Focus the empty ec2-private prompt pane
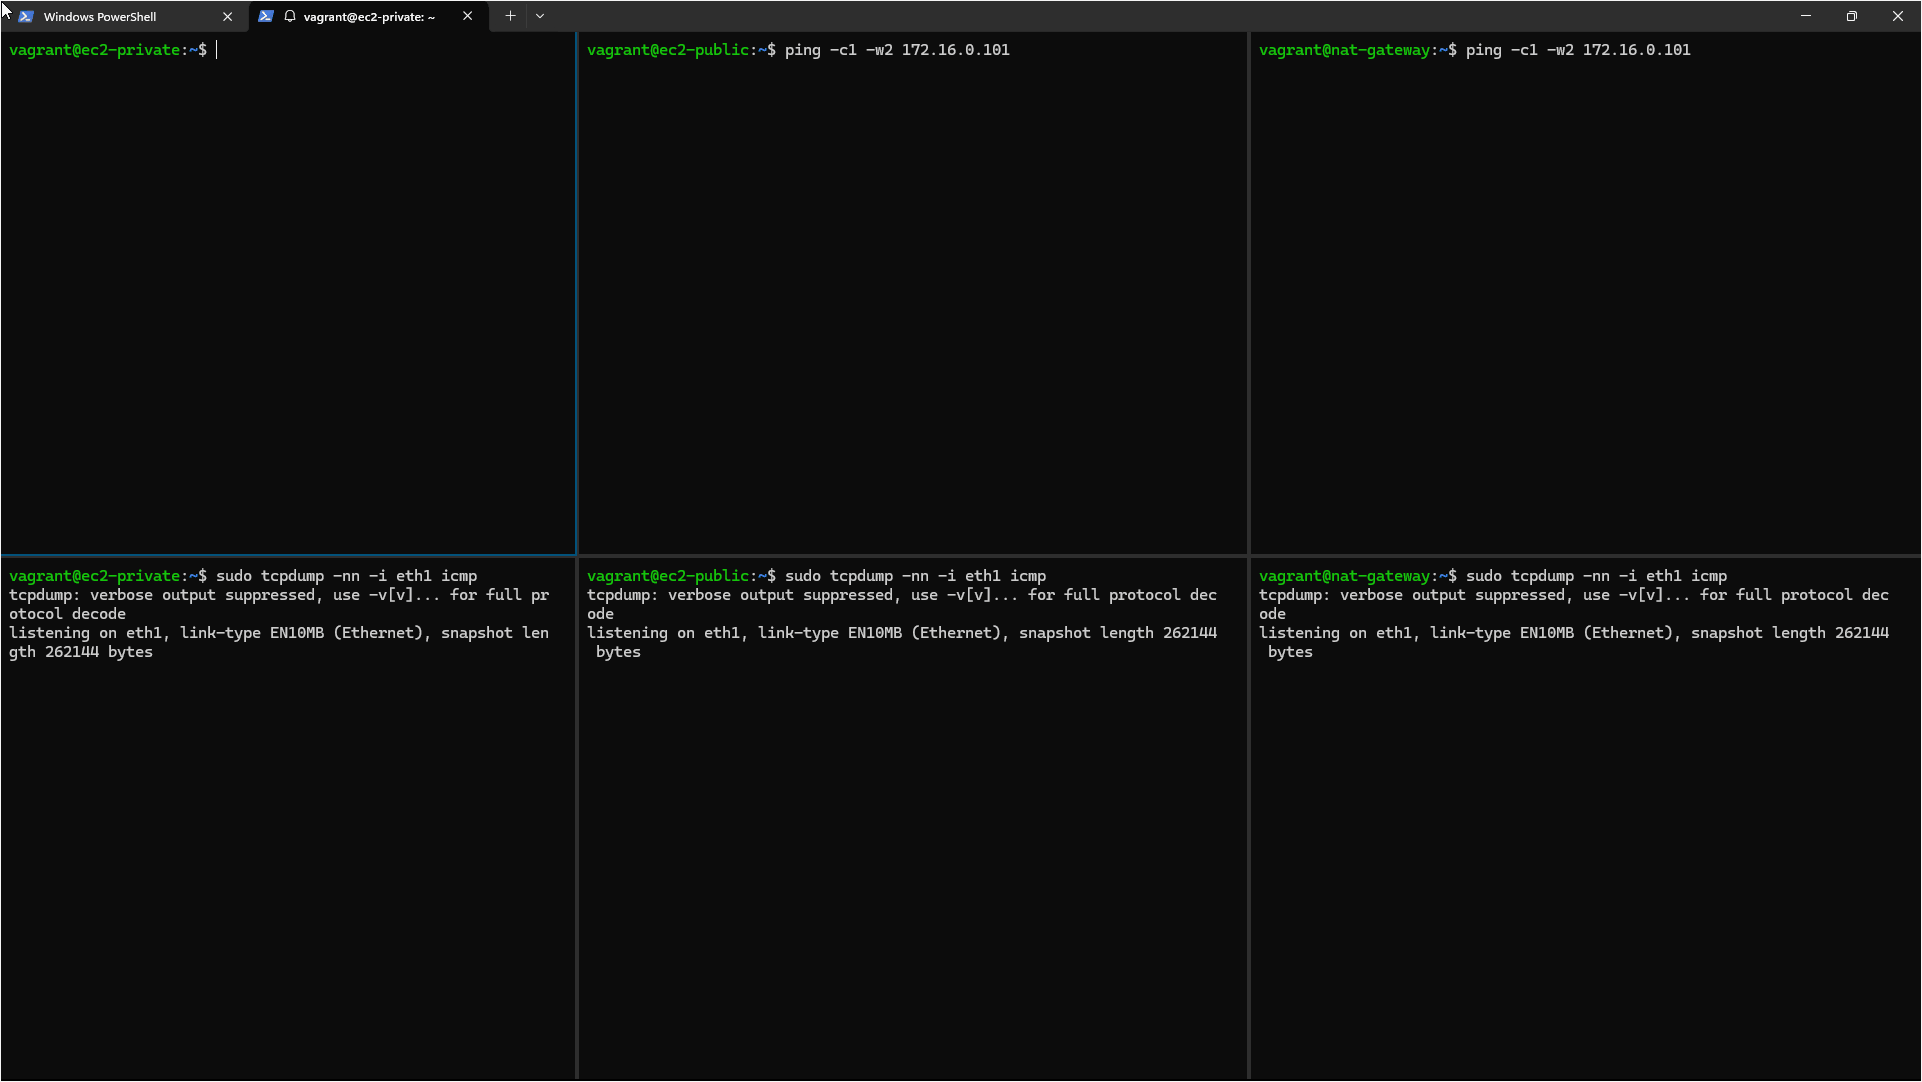1922x1082 pixels. coord(288,300)
